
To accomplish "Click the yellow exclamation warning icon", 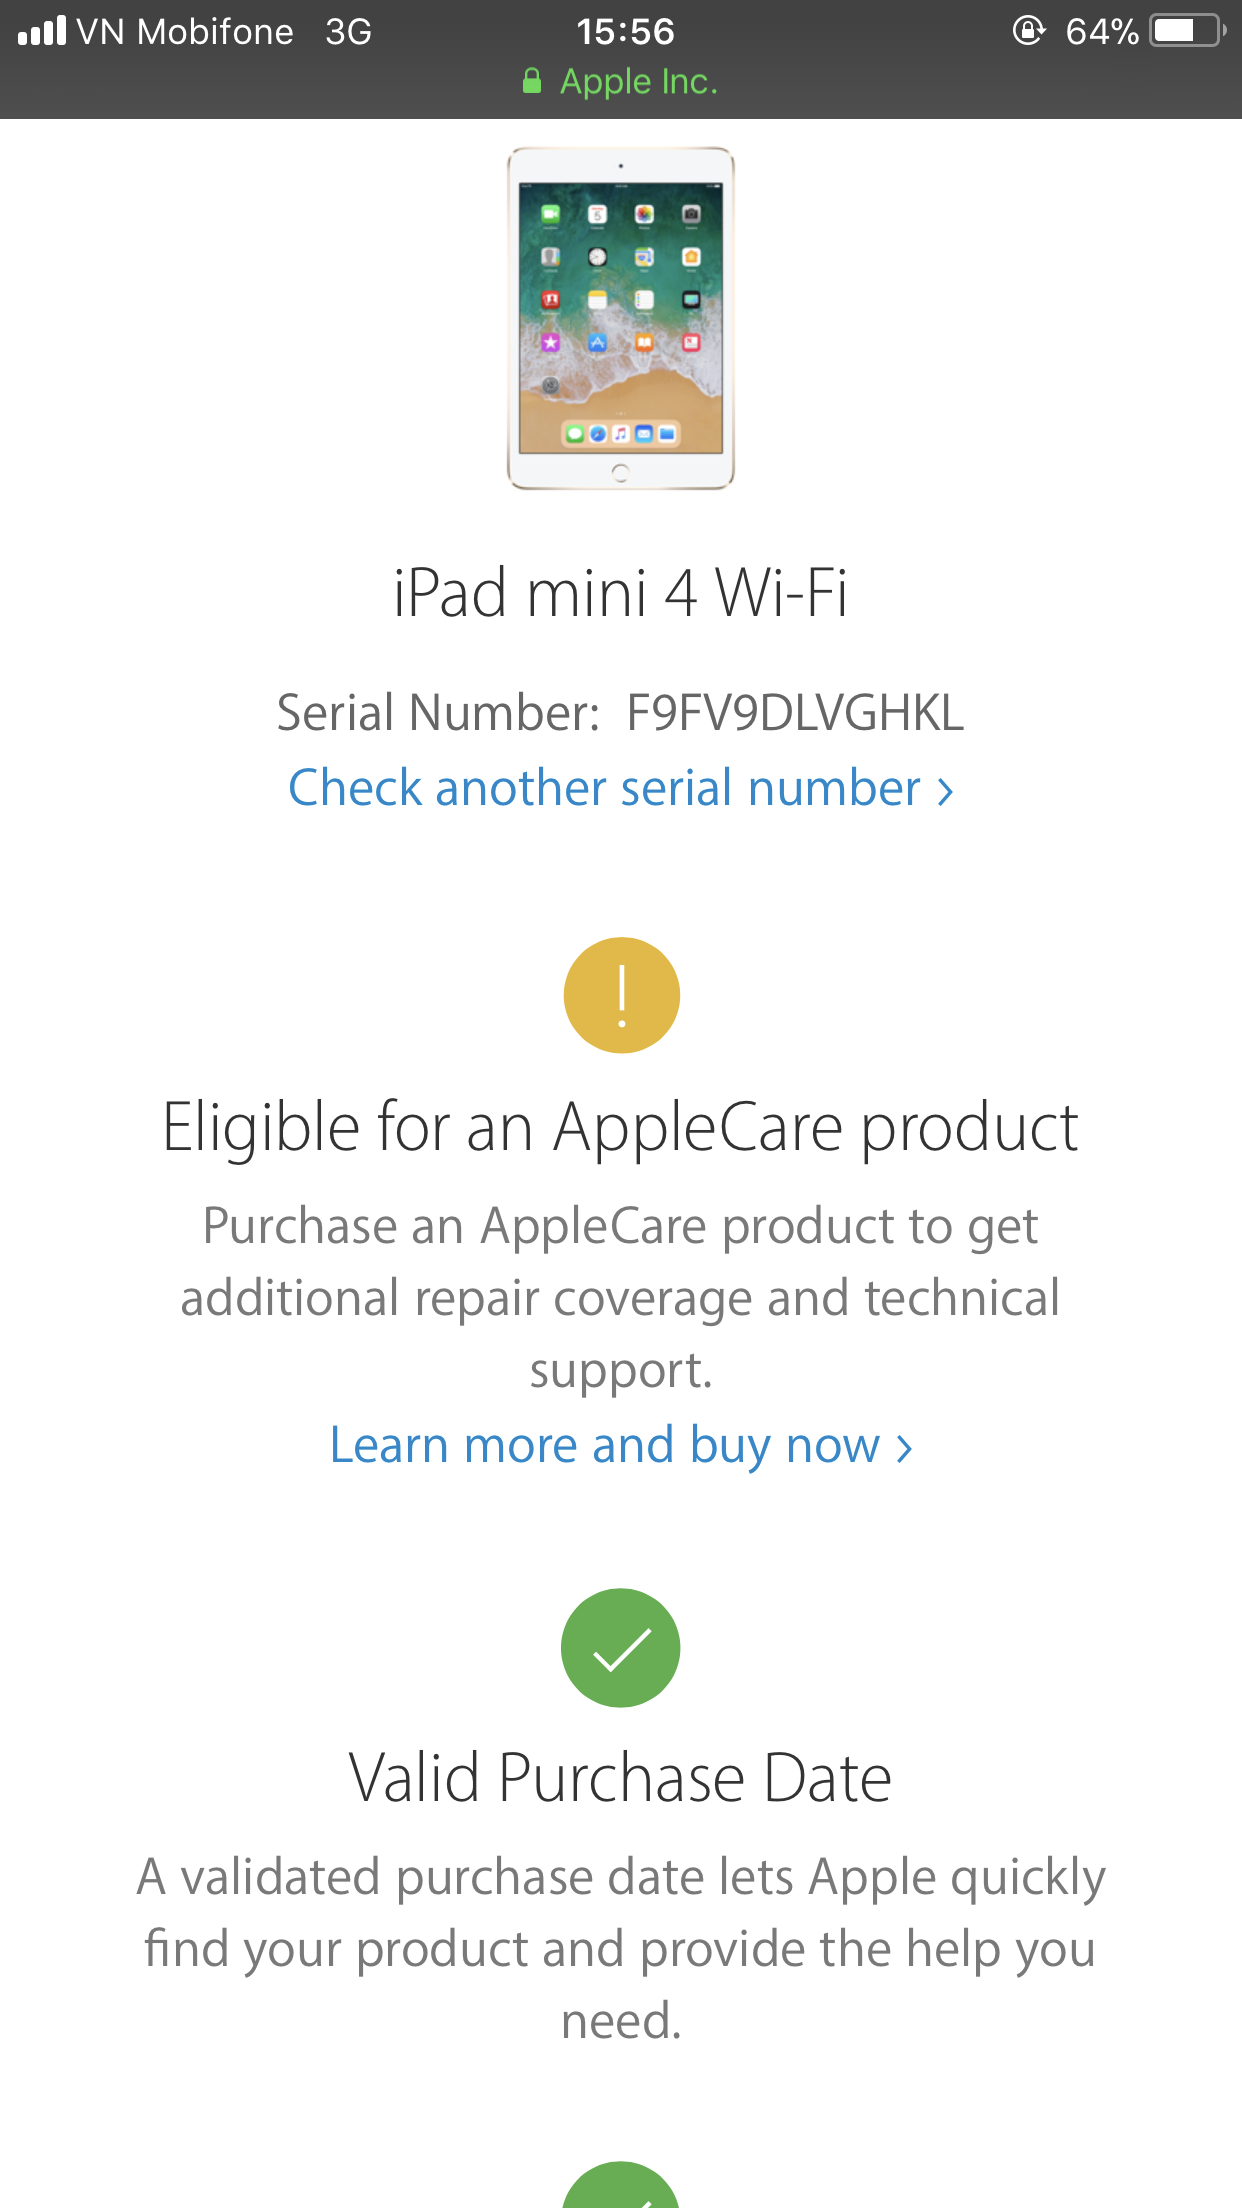I will [621, 995].
